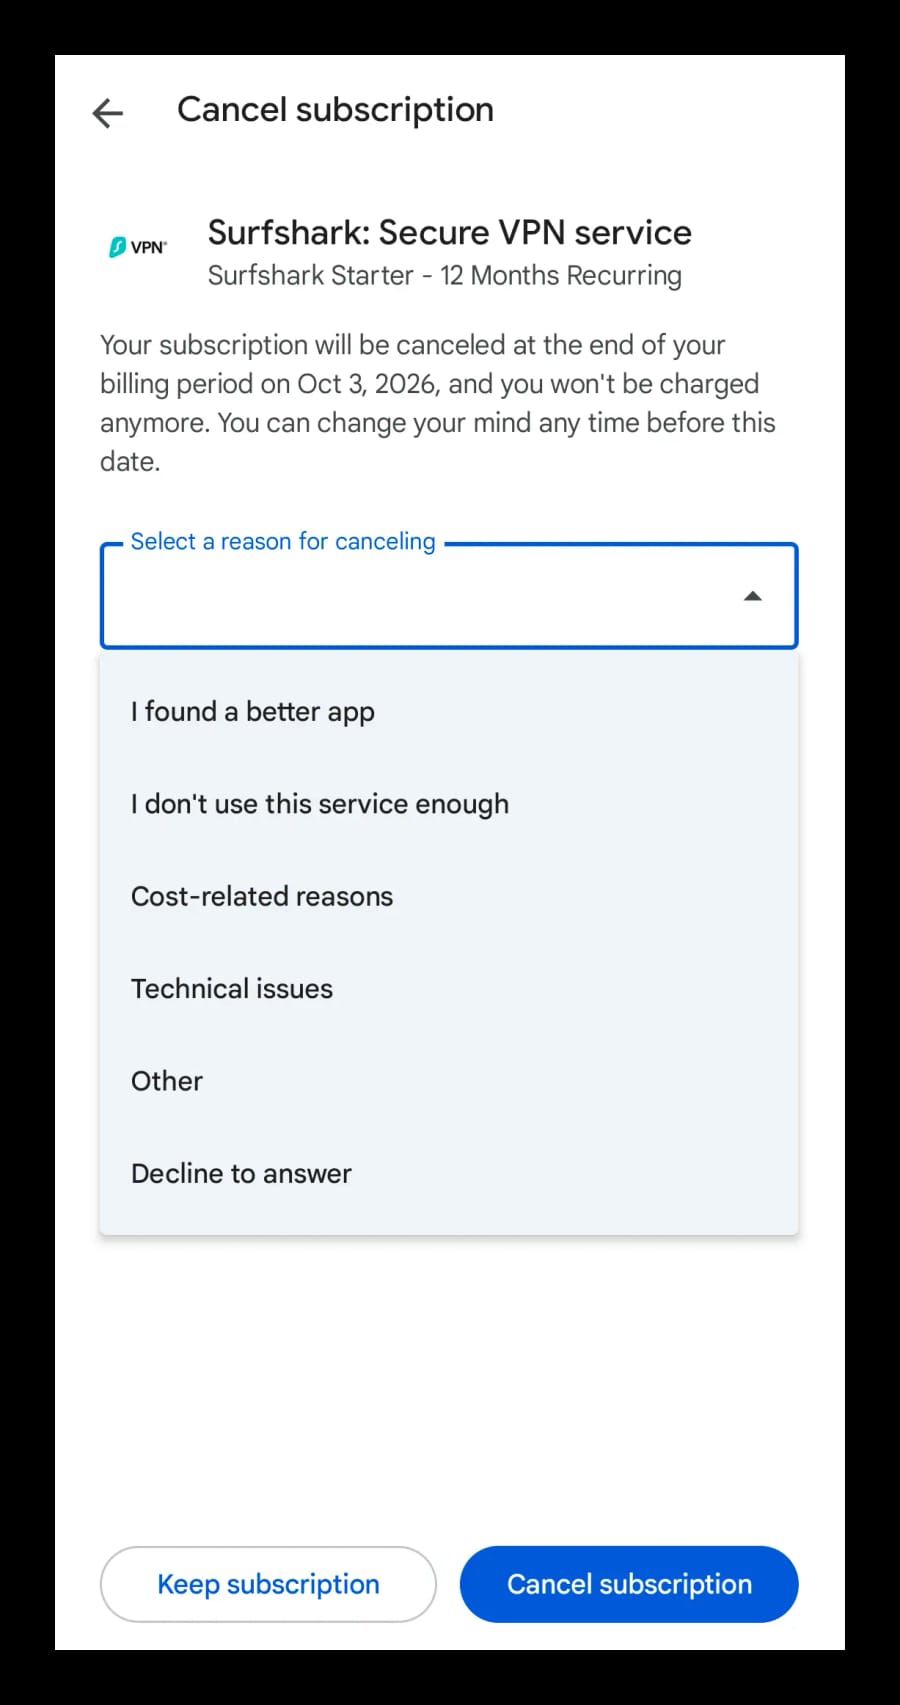The width and height of the screenshot is (900, 1705).
Task: Select I found a better app
Action: click(x=252, y=711)
